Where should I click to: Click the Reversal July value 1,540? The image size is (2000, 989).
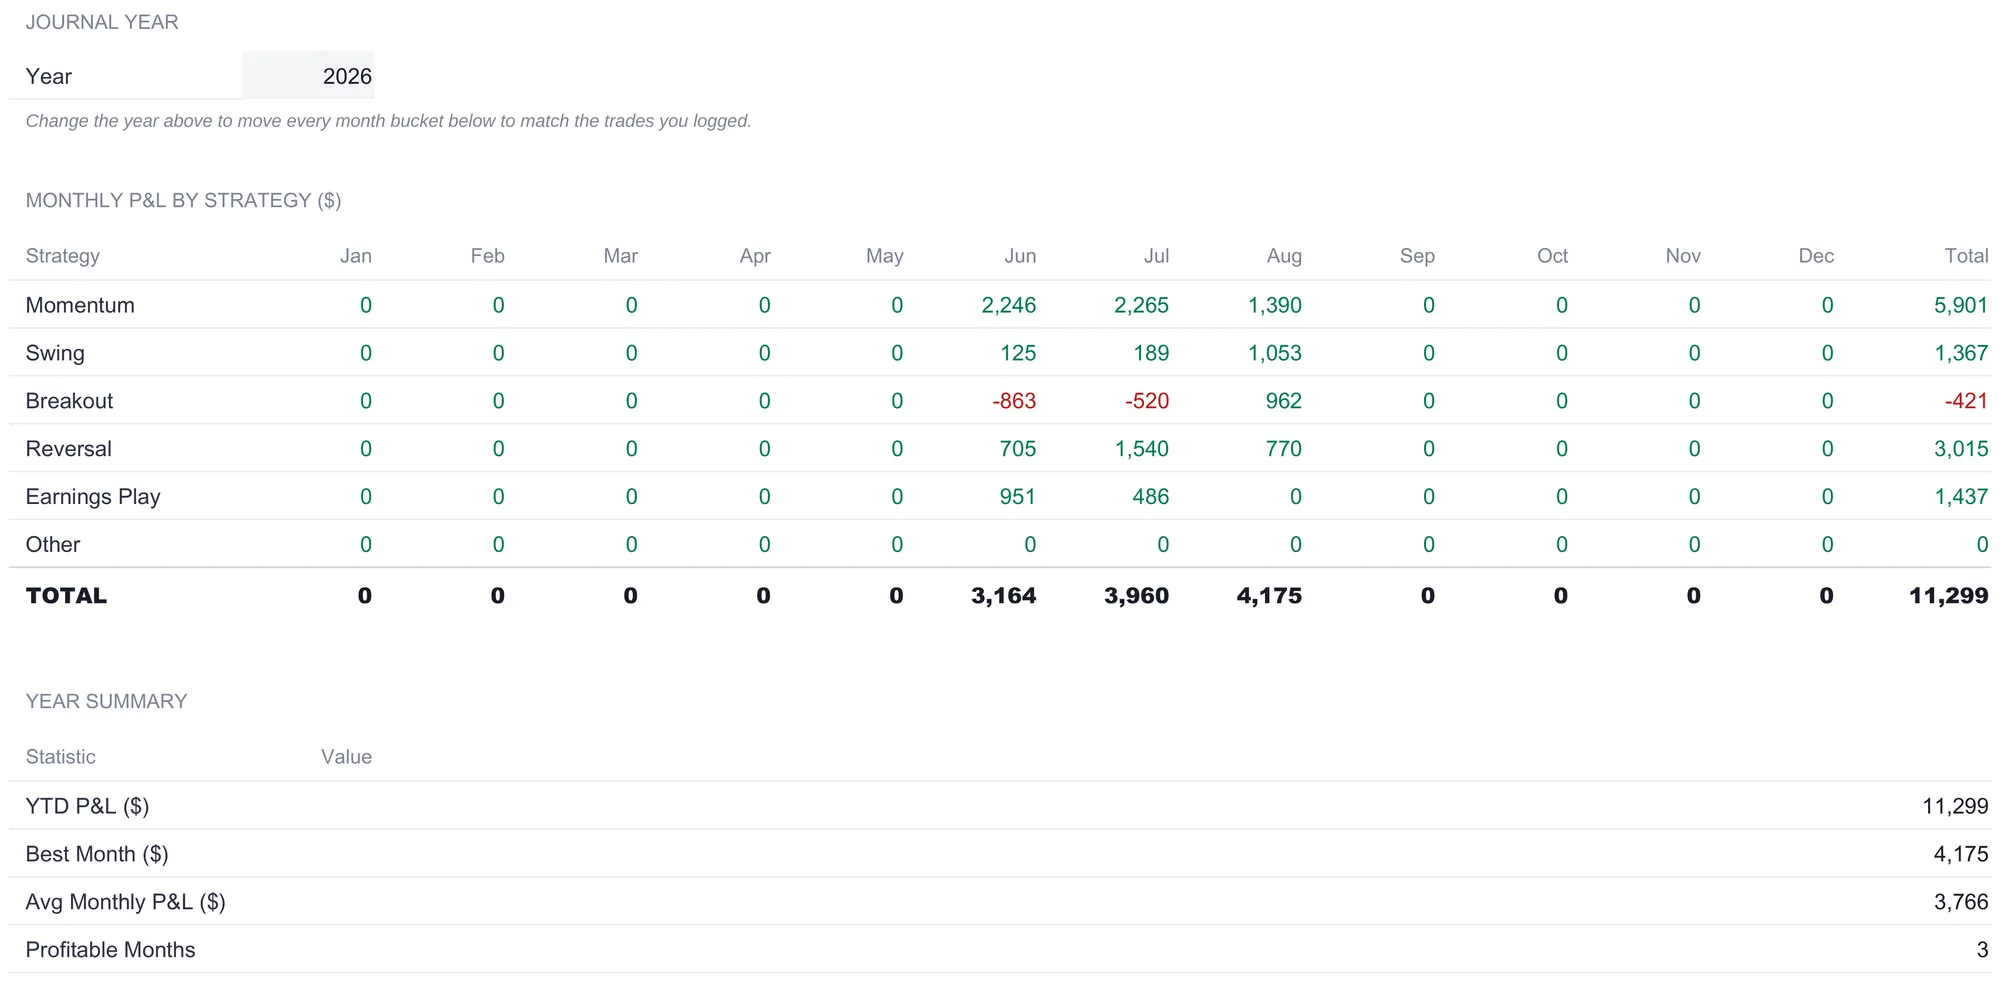click(1141, 449)
